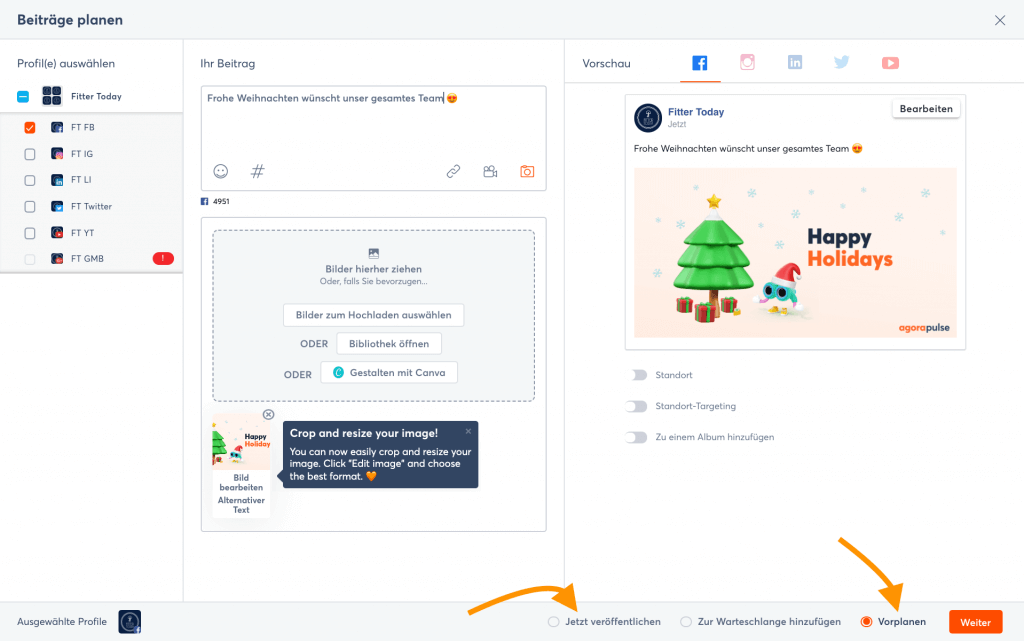Select Jetzt veröffentlichen radio option
This screenshot has height=641, width=1024.
point(554,621)
